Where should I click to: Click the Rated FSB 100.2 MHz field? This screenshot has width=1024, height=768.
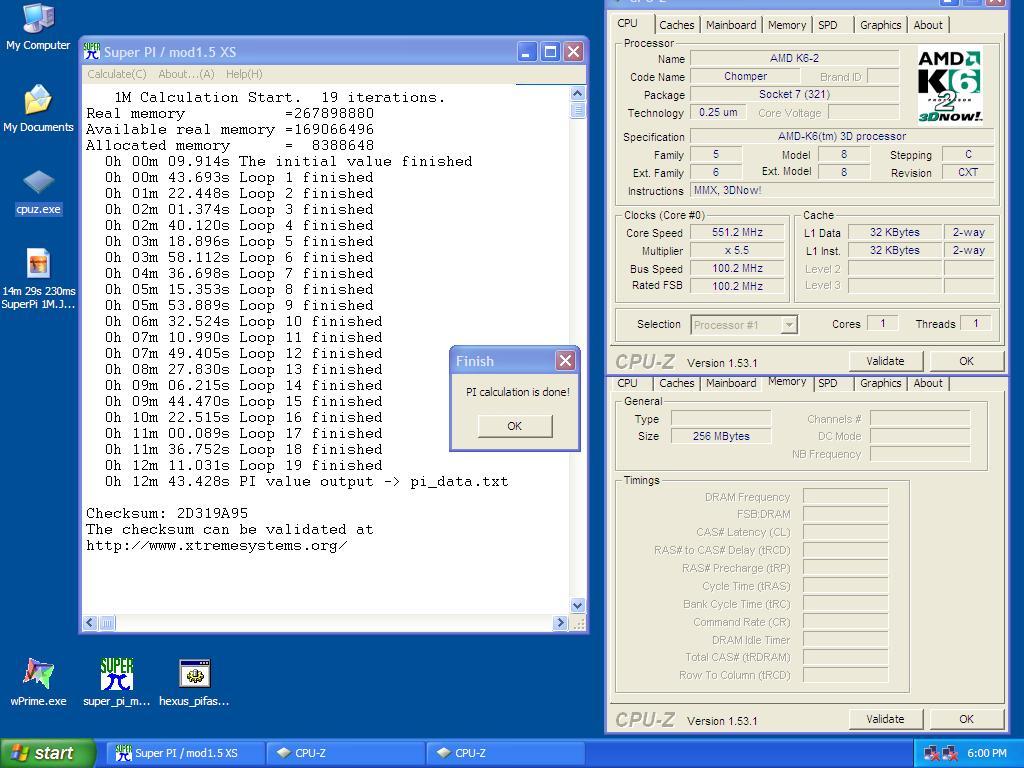737,286
